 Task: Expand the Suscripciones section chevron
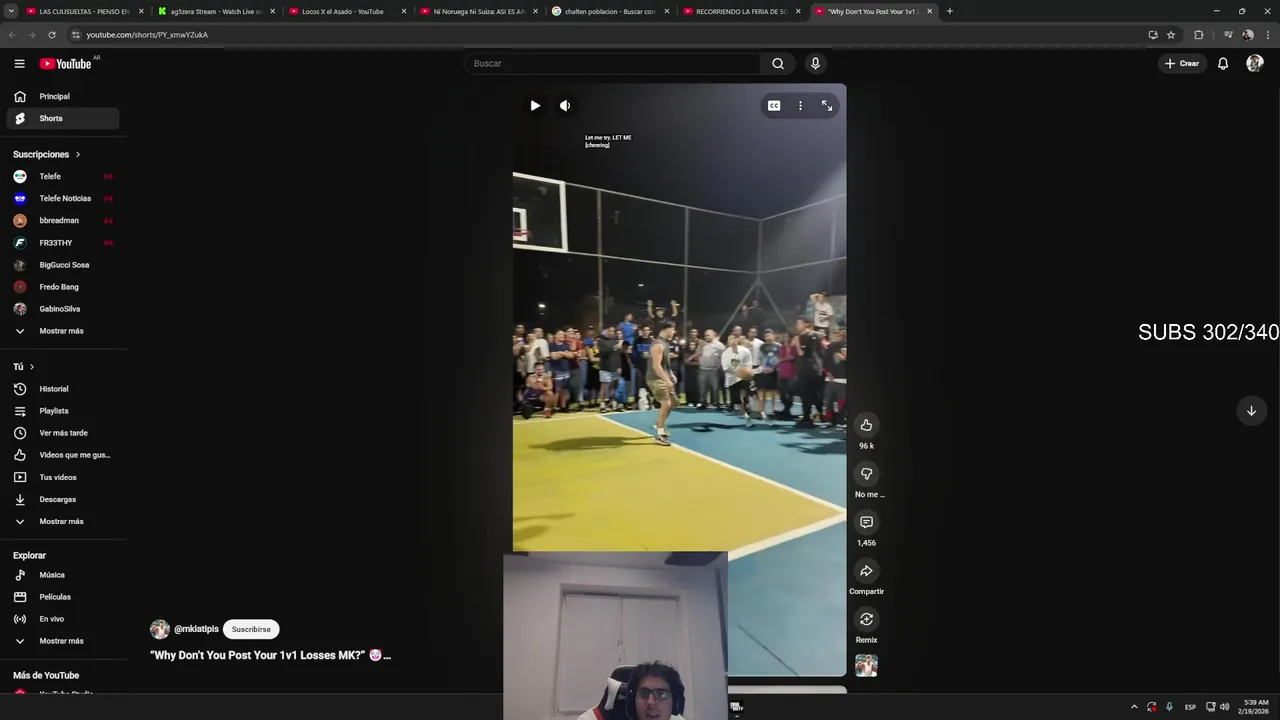[x=77, y=154]
